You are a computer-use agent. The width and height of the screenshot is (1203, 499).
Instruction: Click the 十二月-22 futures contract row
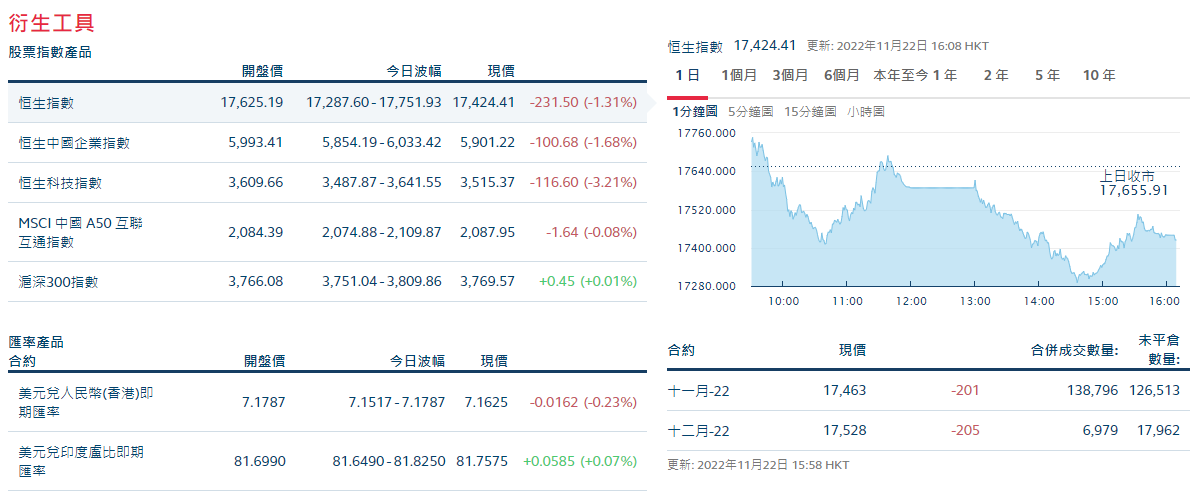[x=924, y=430]
